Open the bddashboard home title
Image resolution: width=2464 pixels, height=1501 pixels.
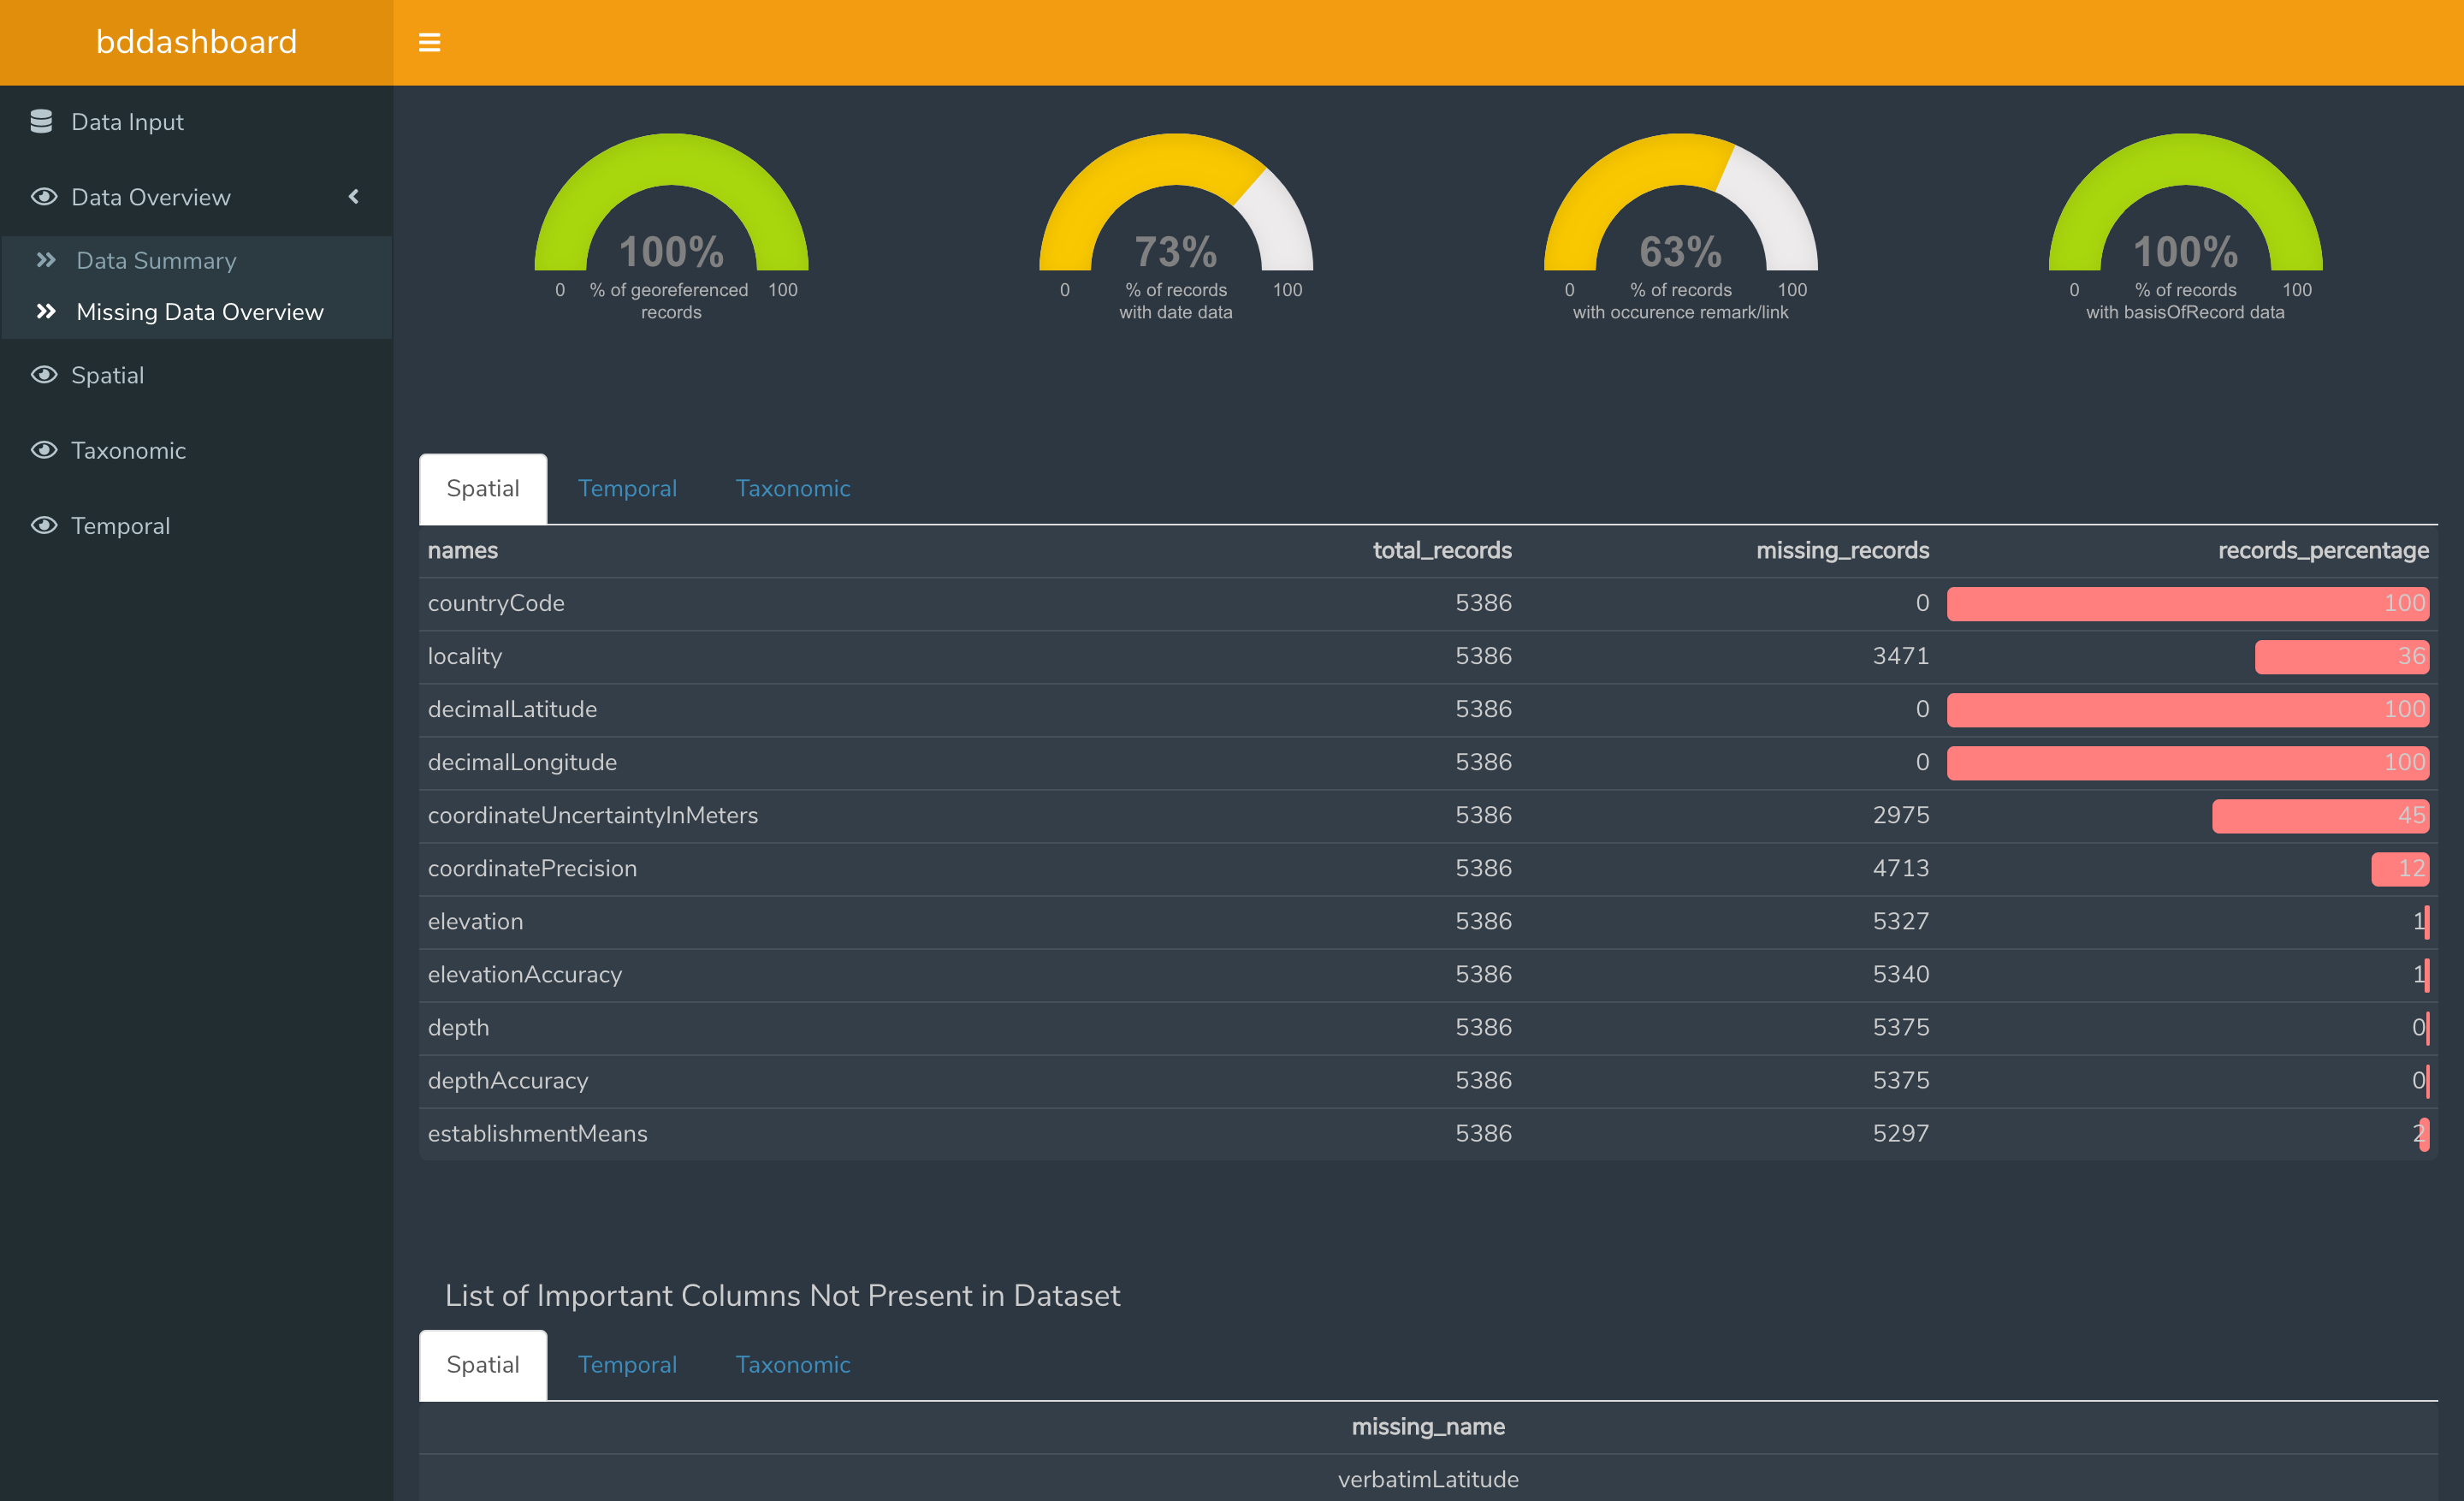click(x=196, y=42)
